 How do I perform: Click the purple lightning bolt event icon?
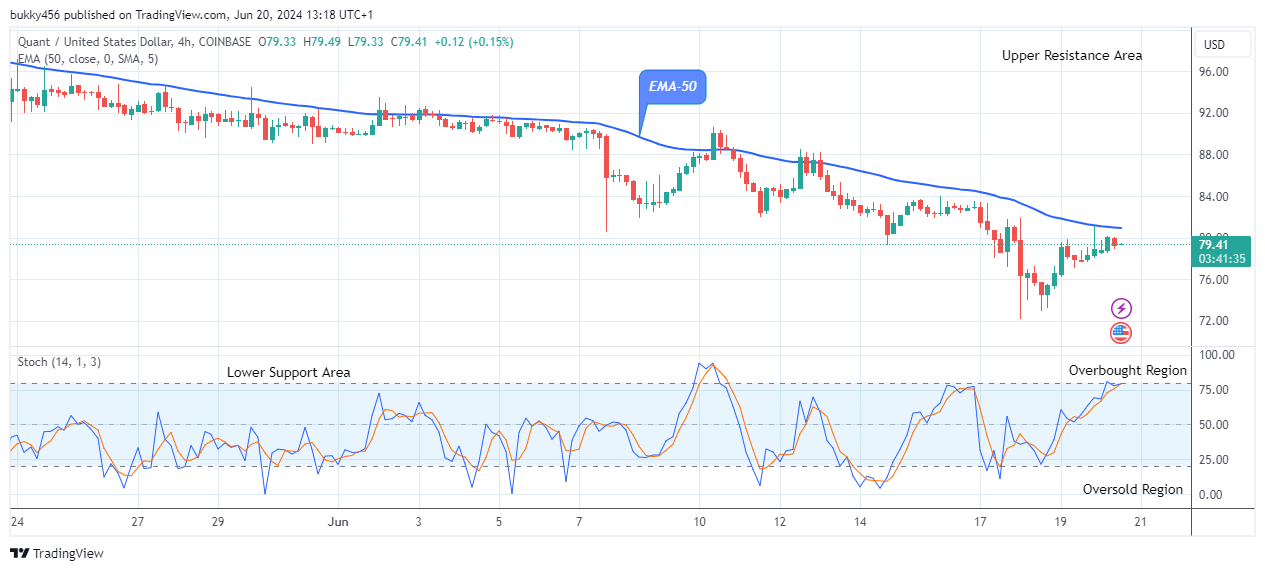click(1121, 309)
